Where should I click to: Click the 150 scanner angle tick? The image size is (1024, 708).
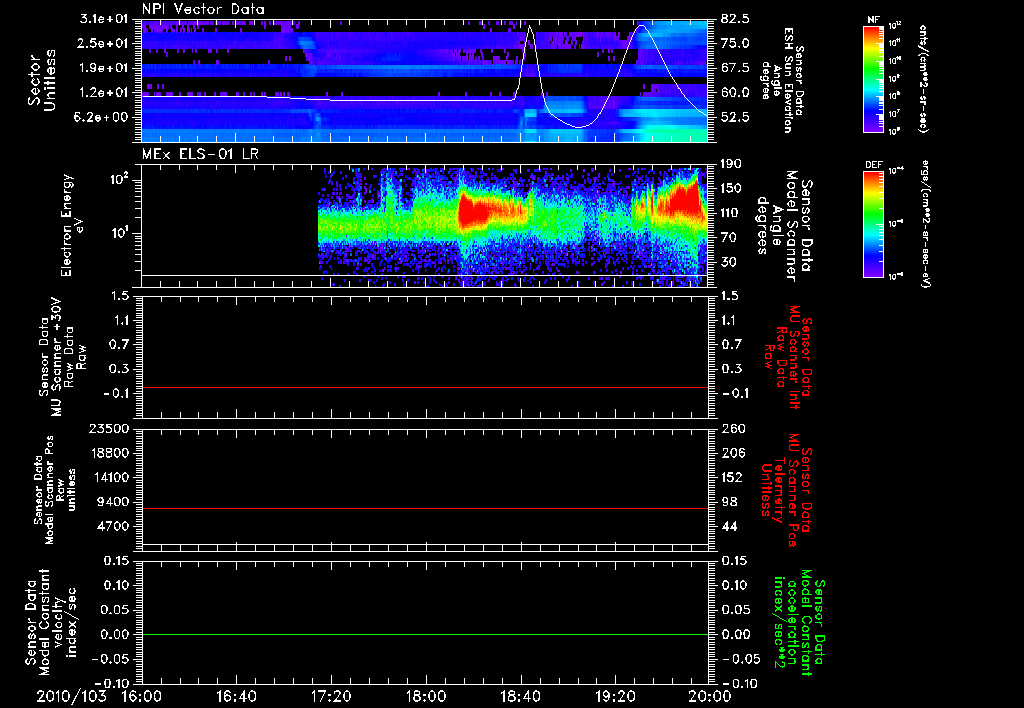pos(732,189)
